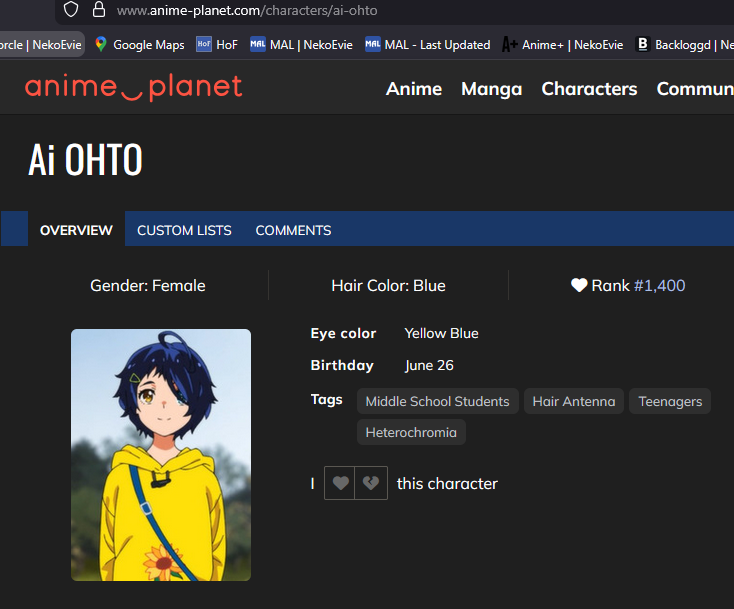
Task: Open the MAL | NekoEvie bookmark
Action: tap(301, 44)
